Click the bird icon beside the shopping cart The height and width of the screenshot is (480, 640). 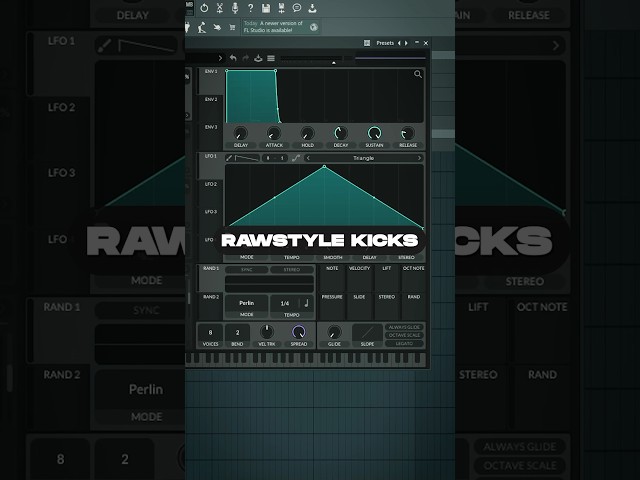click(217, 27)
